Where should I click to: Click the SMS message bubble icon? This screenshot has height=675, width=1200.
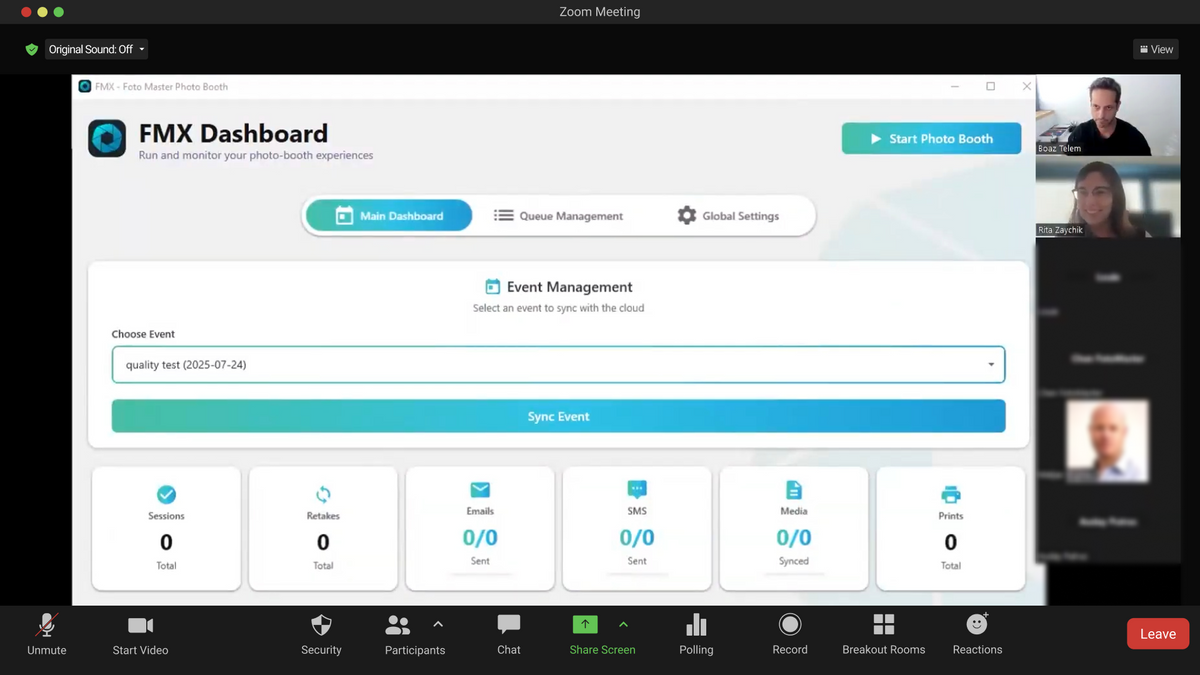coord(637,490)
